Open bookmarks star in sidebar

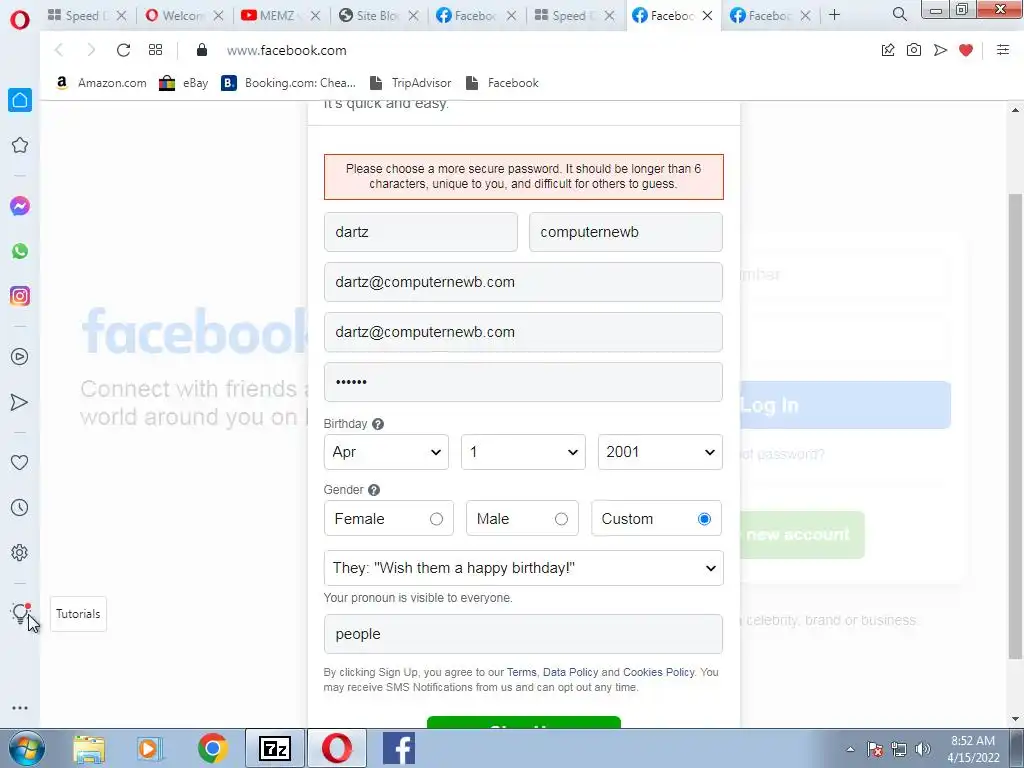(x=20, y=145)
